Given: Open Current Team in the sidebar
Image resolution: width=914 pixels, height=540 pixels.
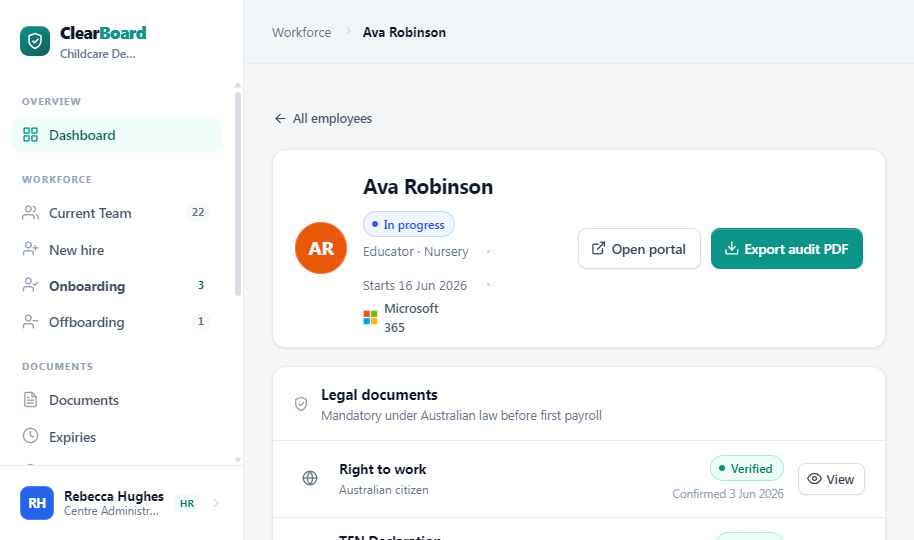Looking at the screenshot, I should 117,213.
